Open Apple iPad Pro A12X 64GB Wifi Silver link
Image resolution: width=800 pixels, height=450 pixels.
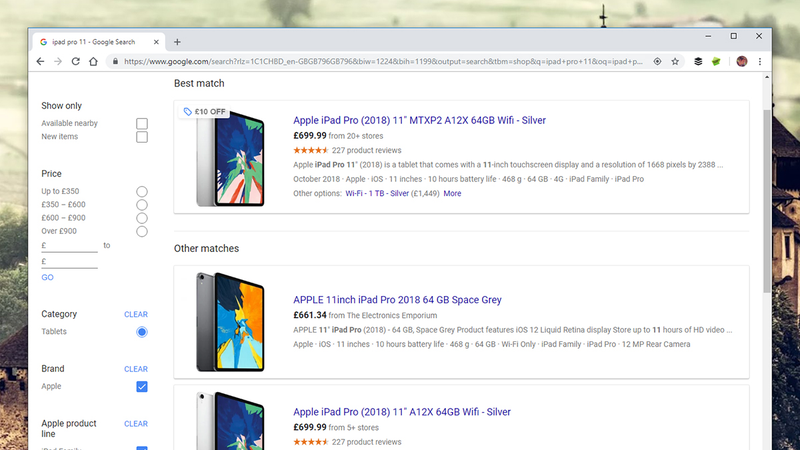click(x=402, y=412)
